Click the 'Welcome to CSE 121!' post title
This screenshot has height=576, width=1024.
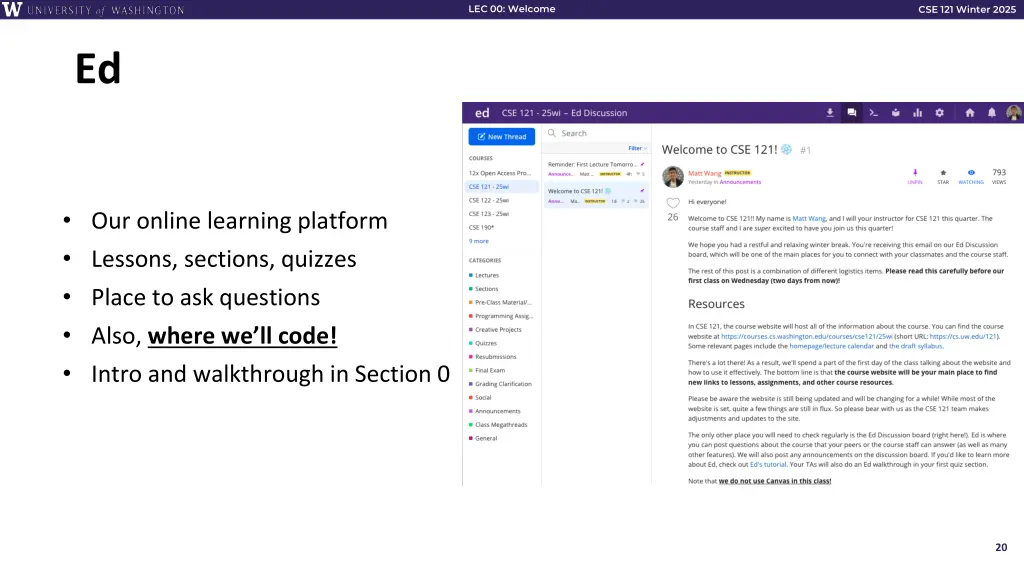coord(719,150)
